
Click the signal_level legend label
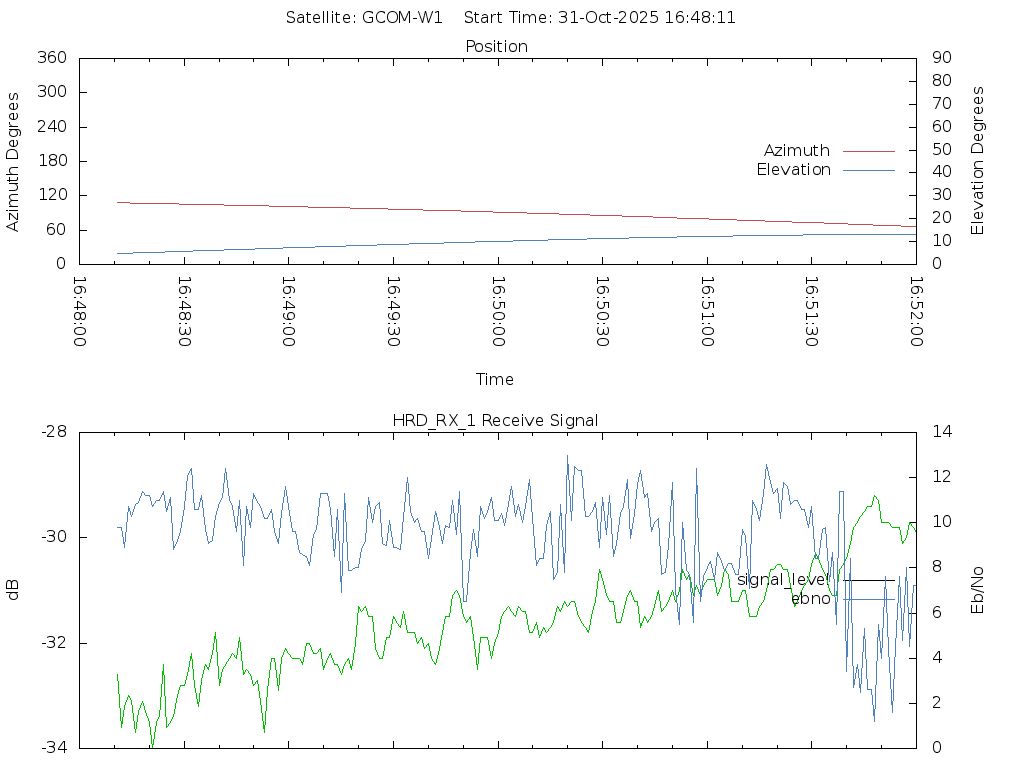coord(783,579)
